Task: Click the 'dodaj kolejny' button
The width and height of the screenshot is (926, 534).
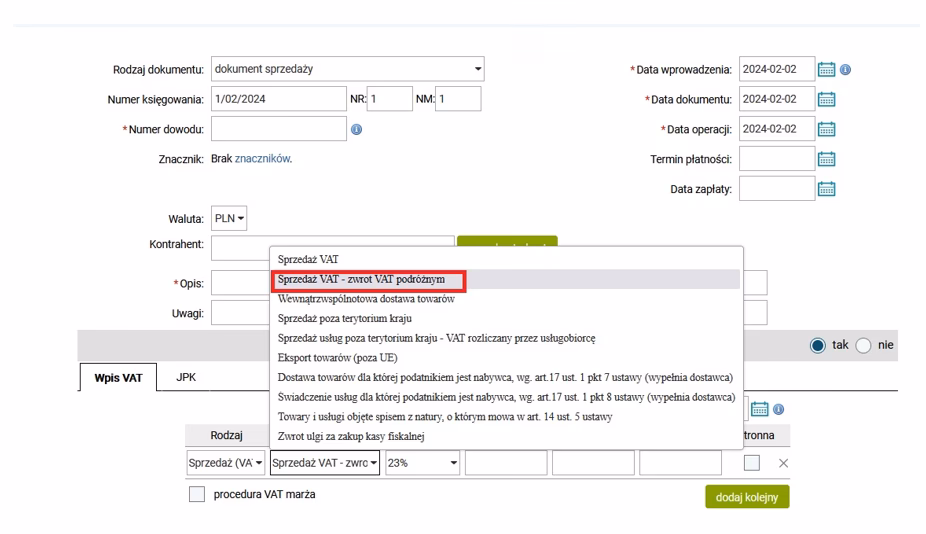Action: click(x=746, y=497)
